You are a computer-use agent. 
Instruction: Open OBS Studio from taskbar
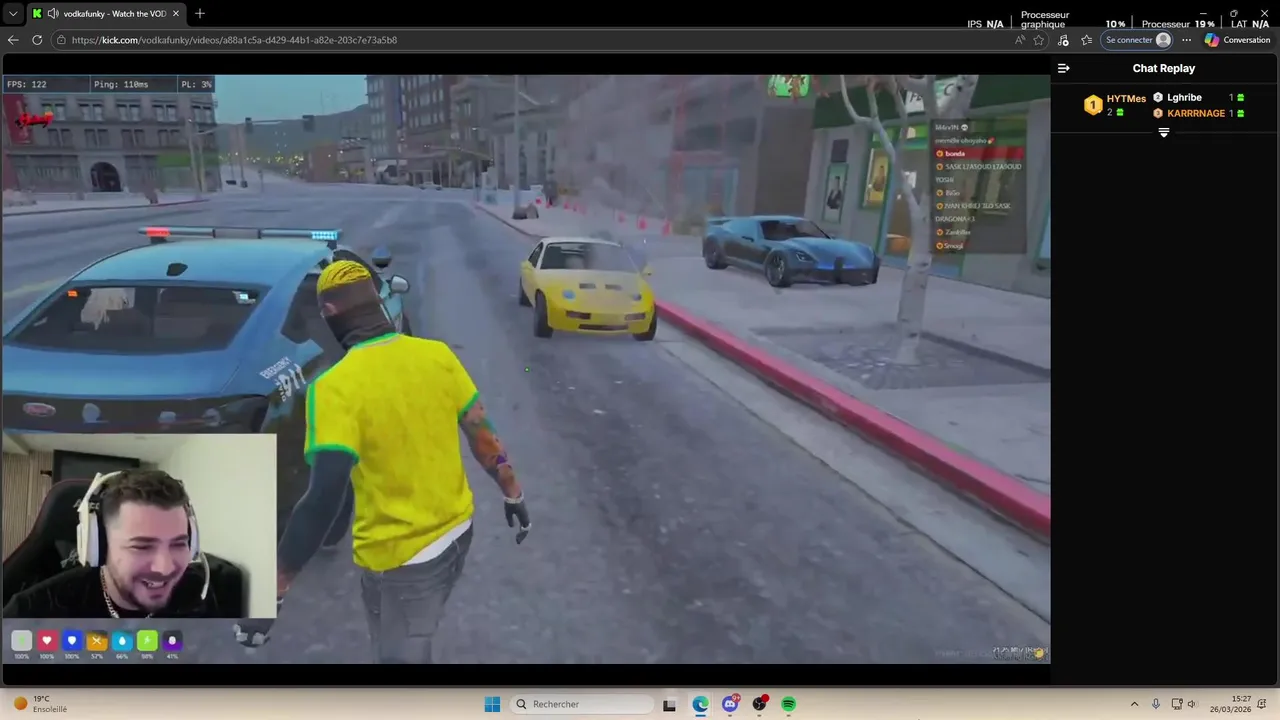[x=760, y=704]
